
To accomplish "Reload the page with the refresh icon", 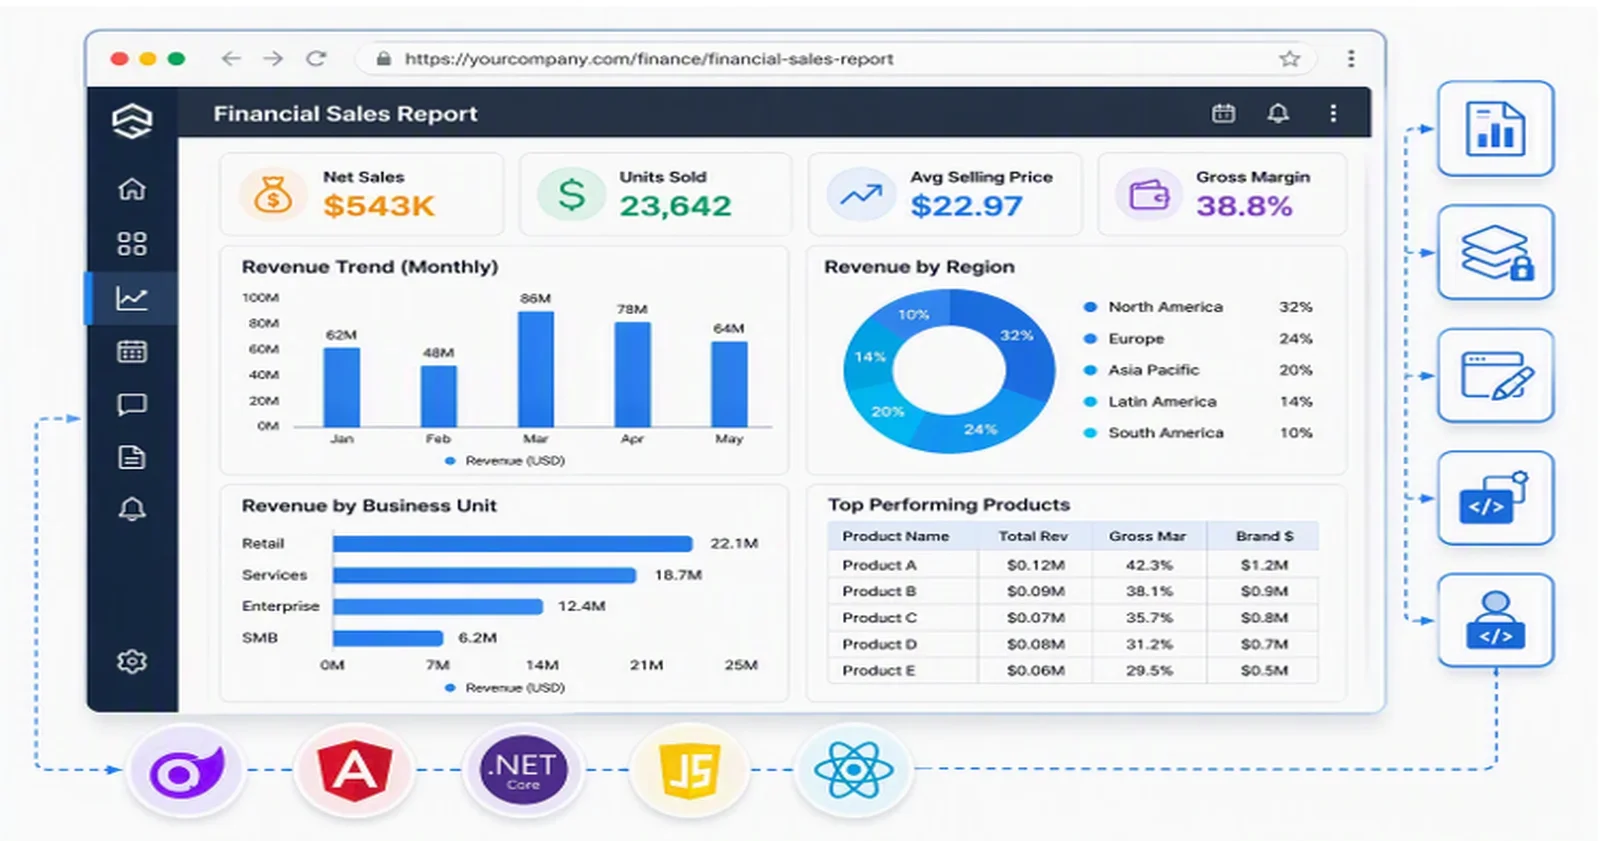I will click(316, 59).
